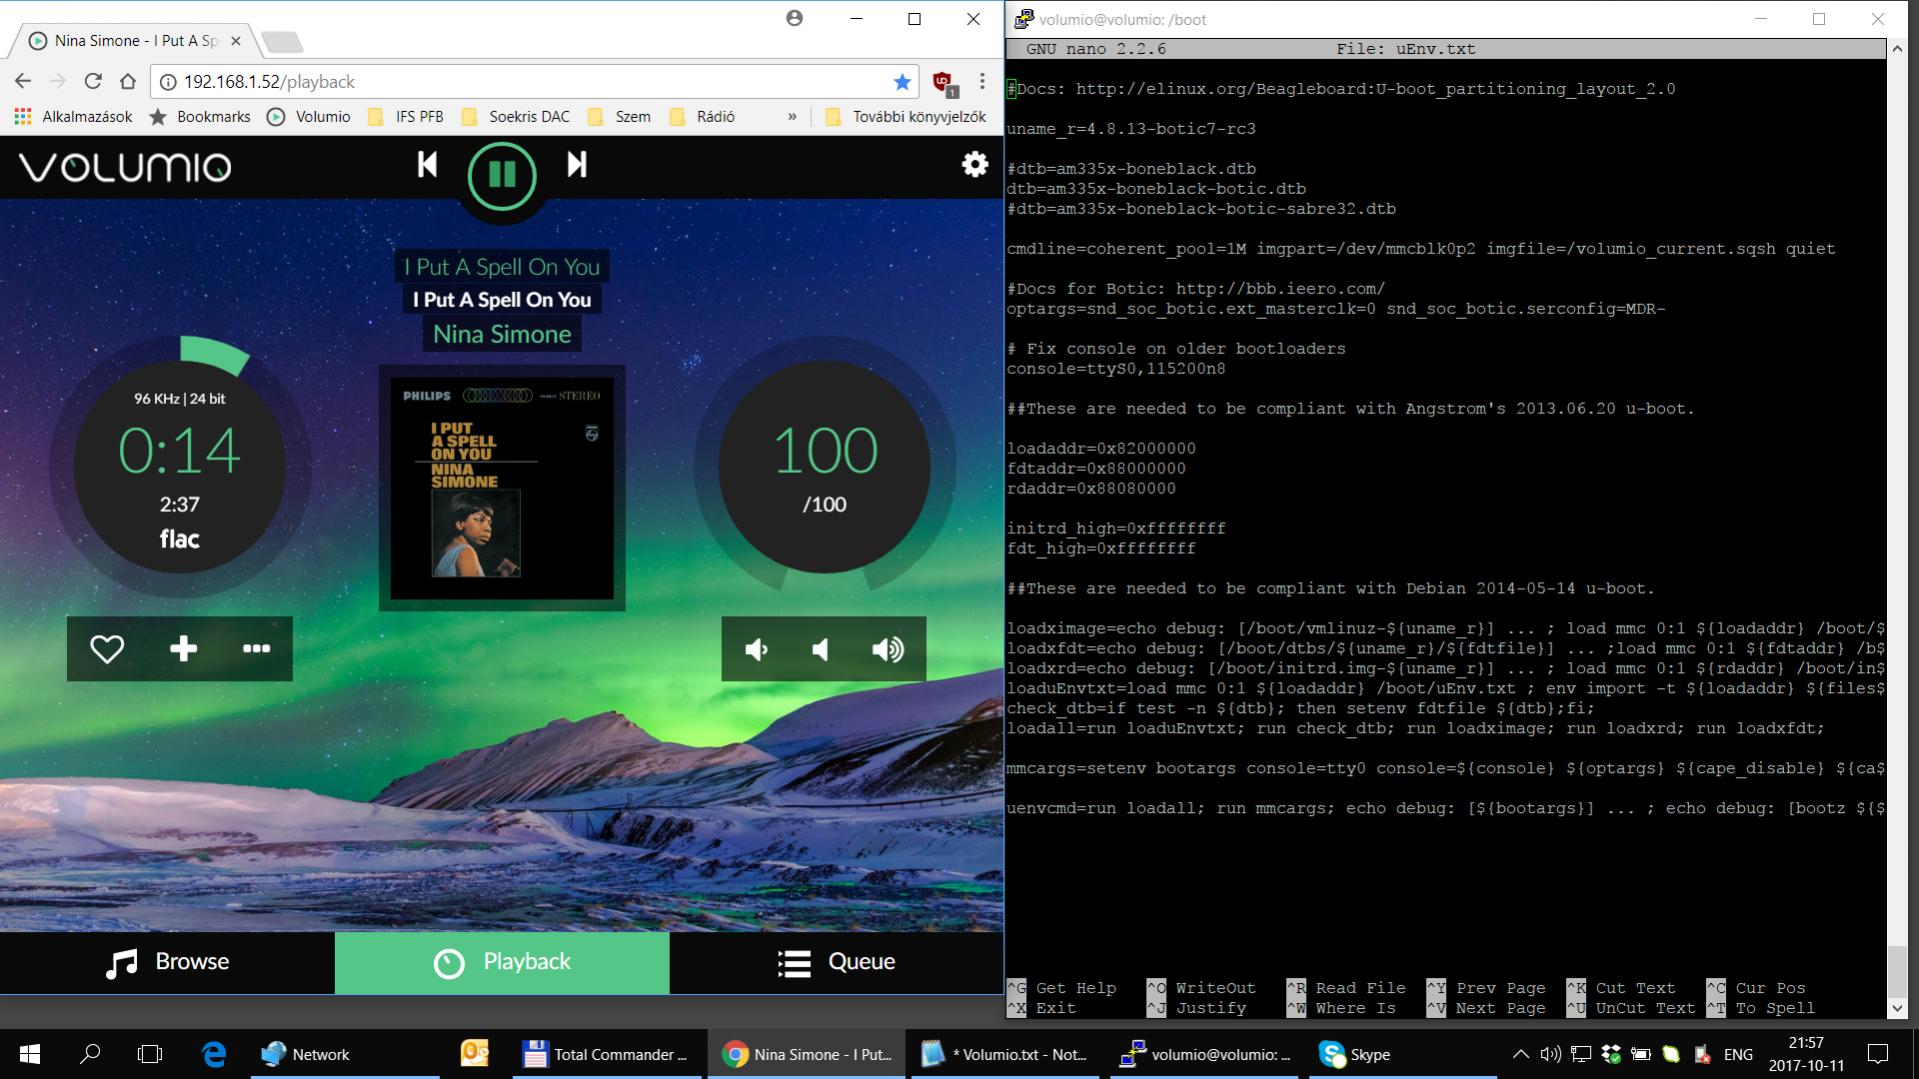Click PuTTY icon in terminal title bar
Screen dimensions: 1919x1079
tap(1024, 19)
